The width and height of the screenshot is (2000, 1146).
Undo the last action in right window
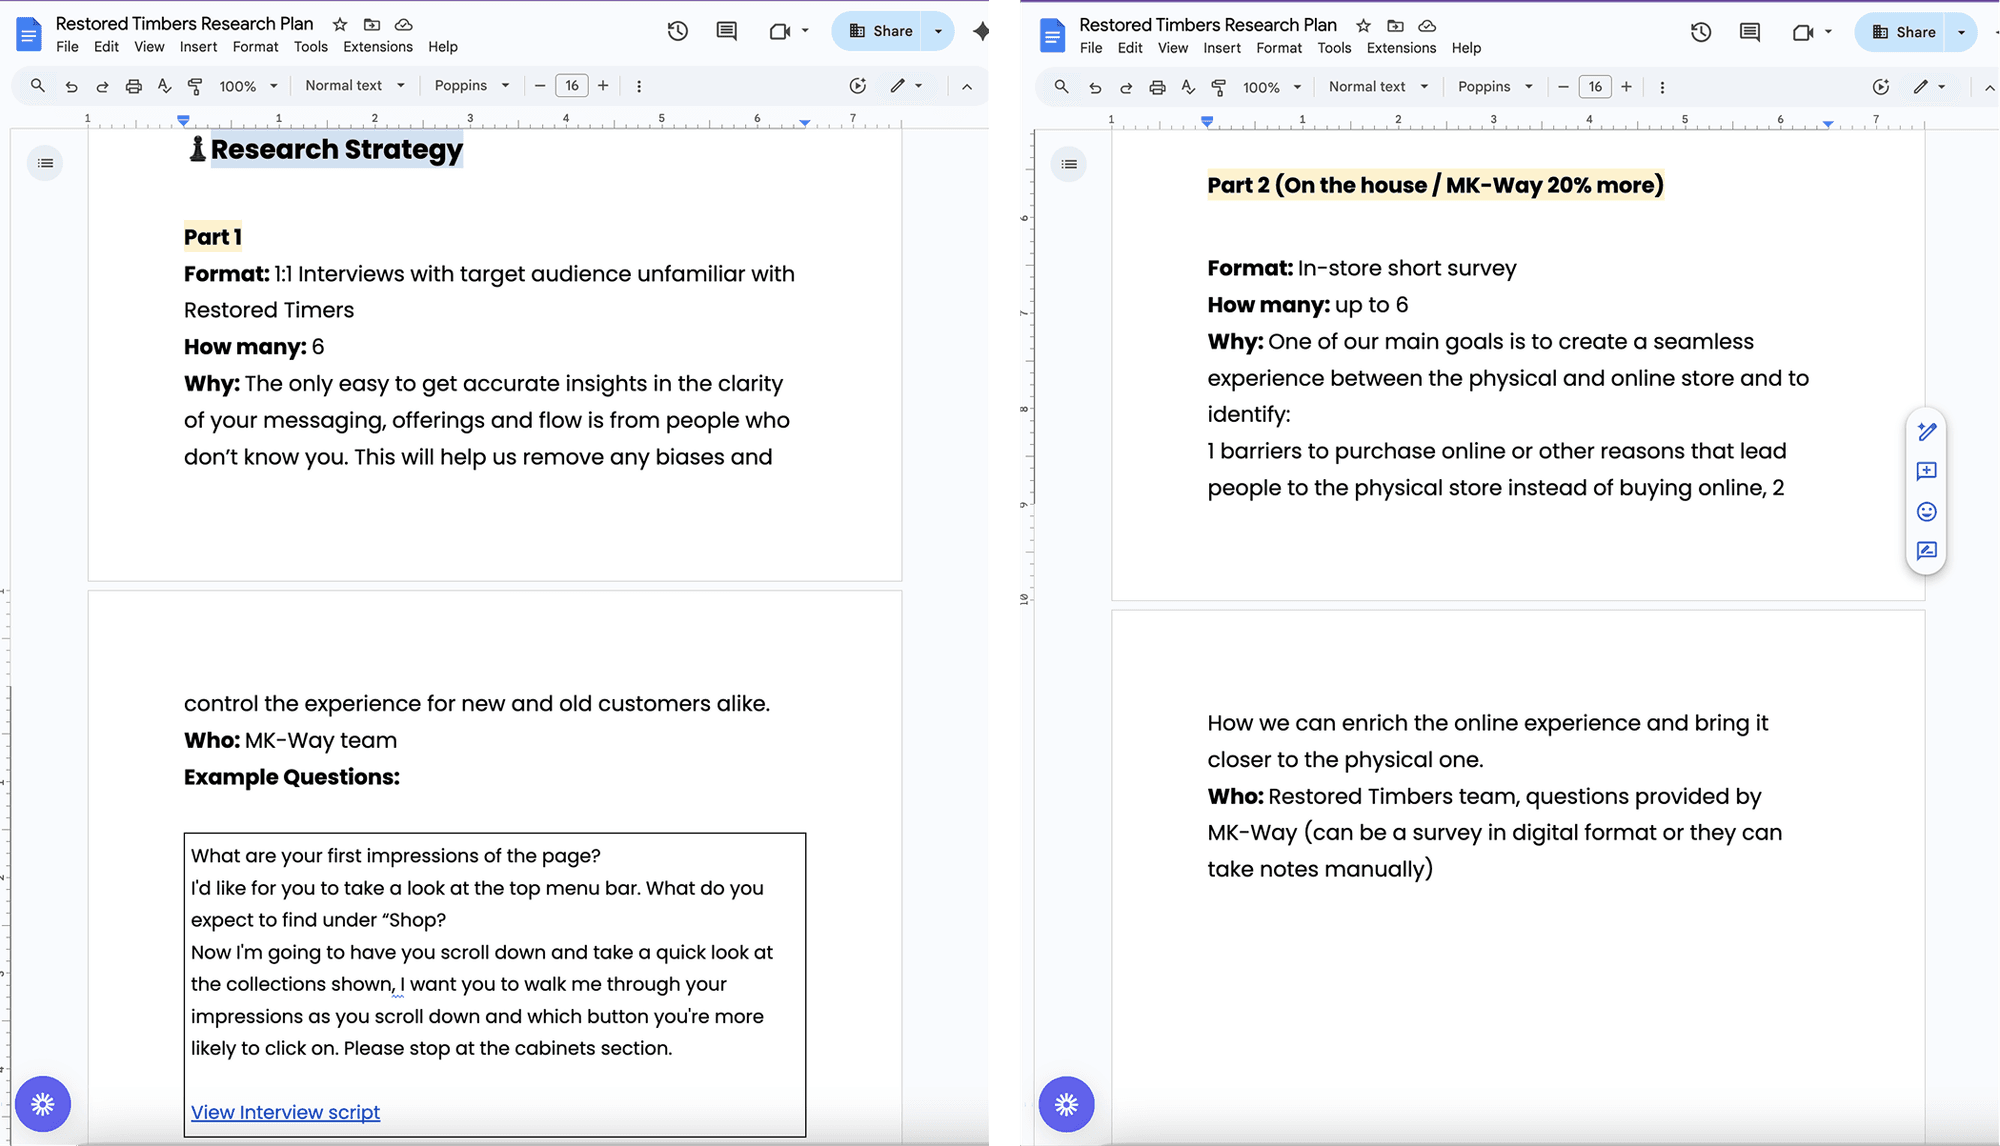pos(1095,87)
